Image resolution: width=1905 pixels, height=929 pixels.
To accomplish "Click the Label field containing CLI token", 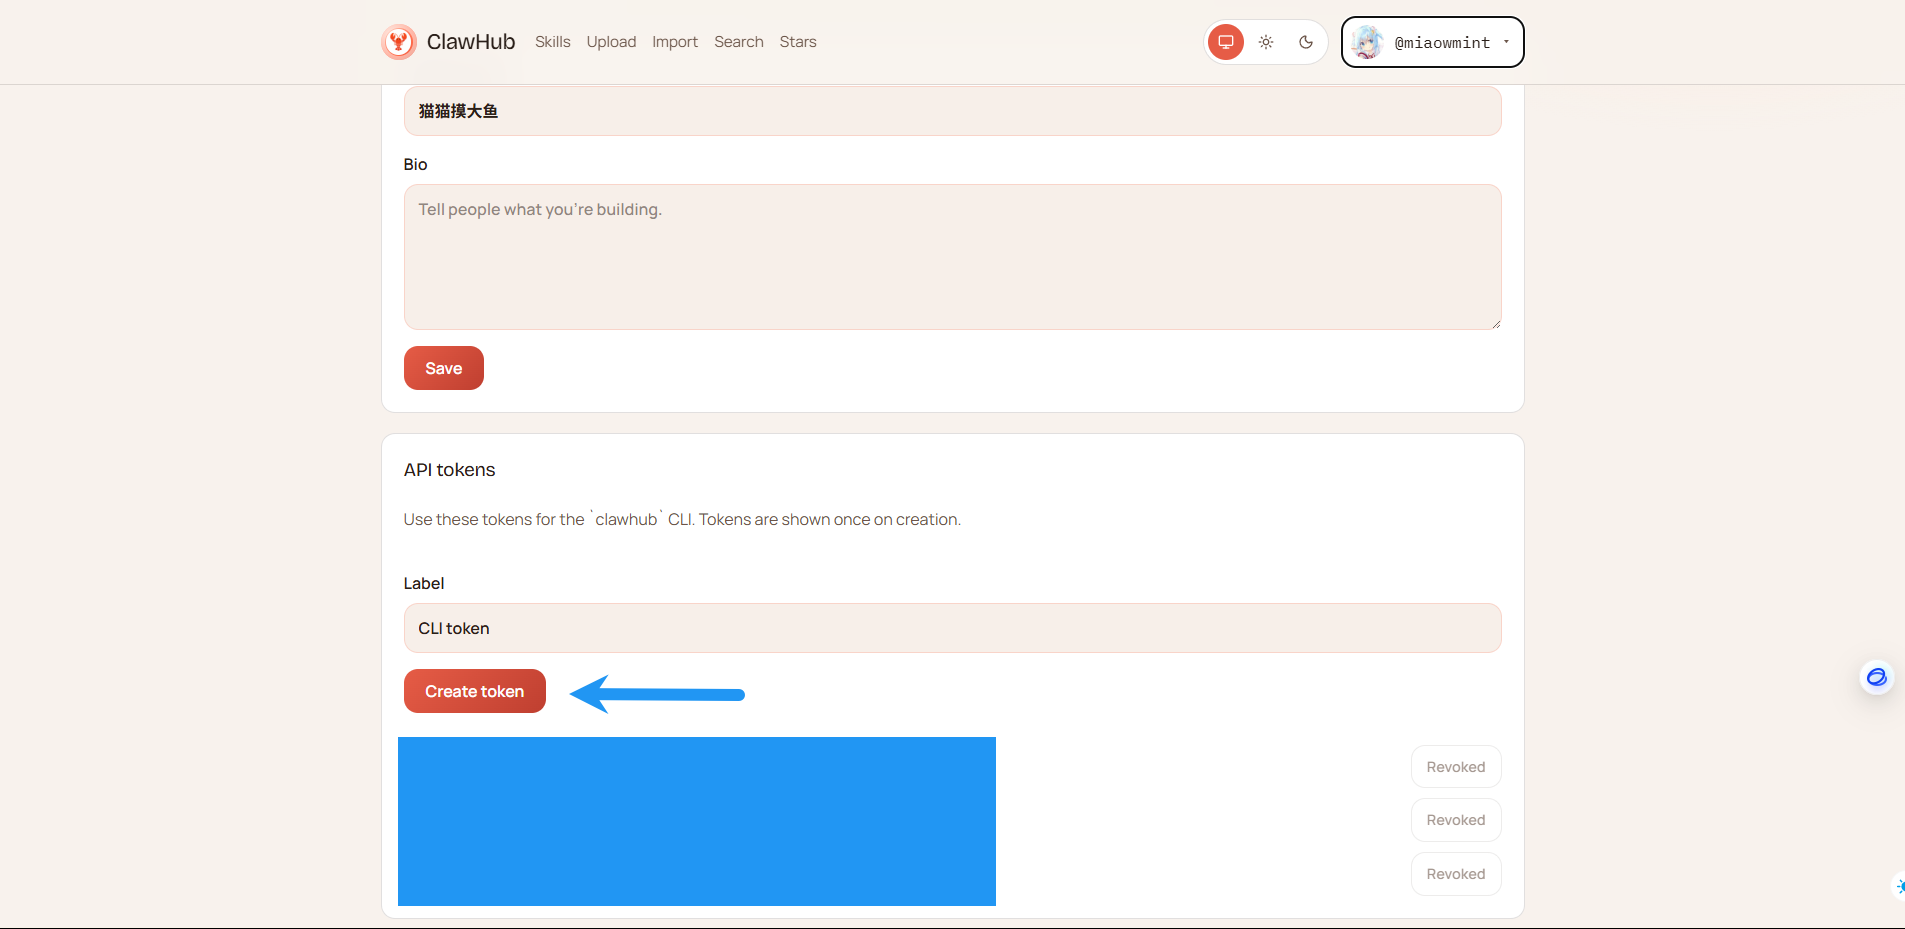I will click(x=951, y=628).
